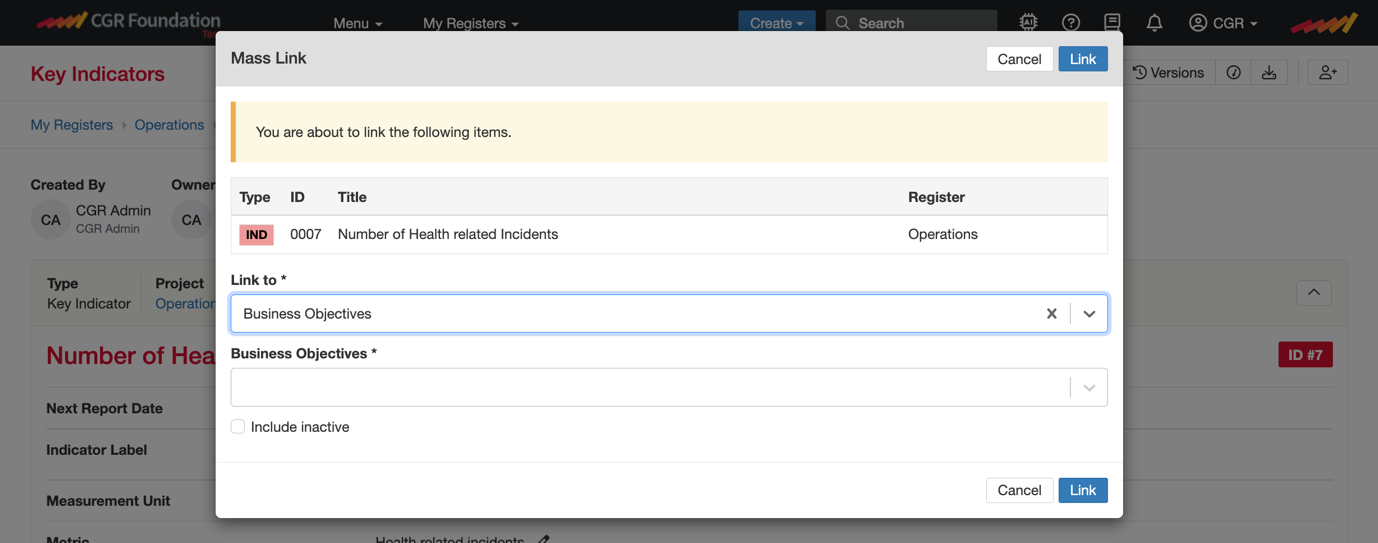1378x543 pixels.
Task: Click the Next Report Date label
Action: [x=105, y=408]
